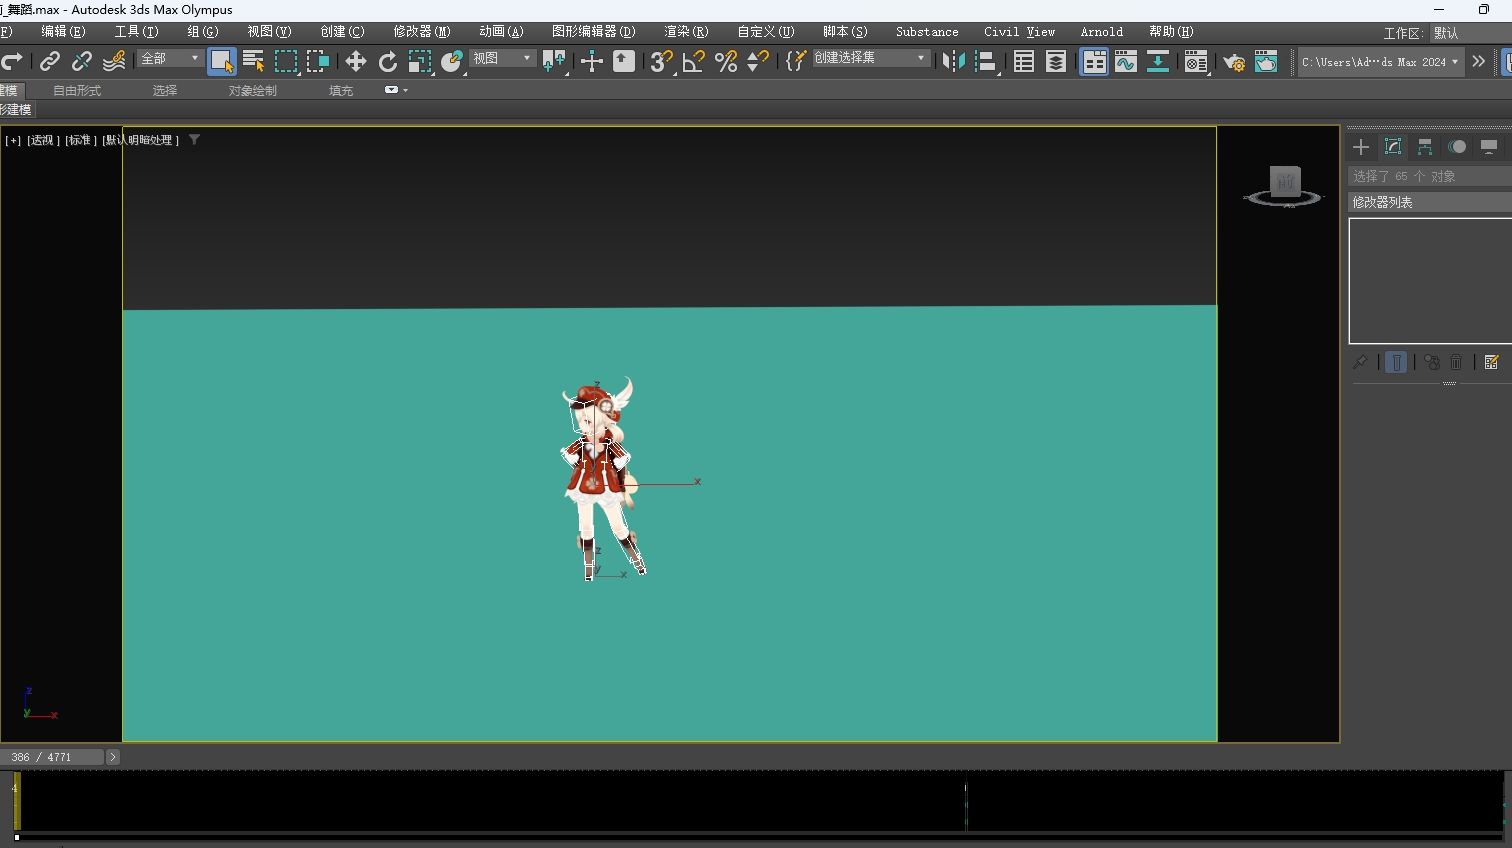Open the 视图(V) menu
The height and width of the screenshot is (848, 1512).
pos(269,32)
